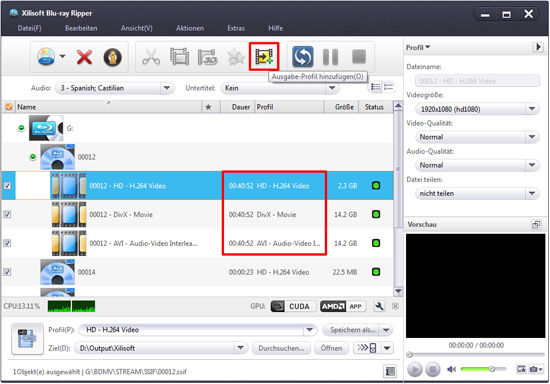Mute preview with the speaker icon
This screenshot has width=550, height=384.
tap(451, 369)
